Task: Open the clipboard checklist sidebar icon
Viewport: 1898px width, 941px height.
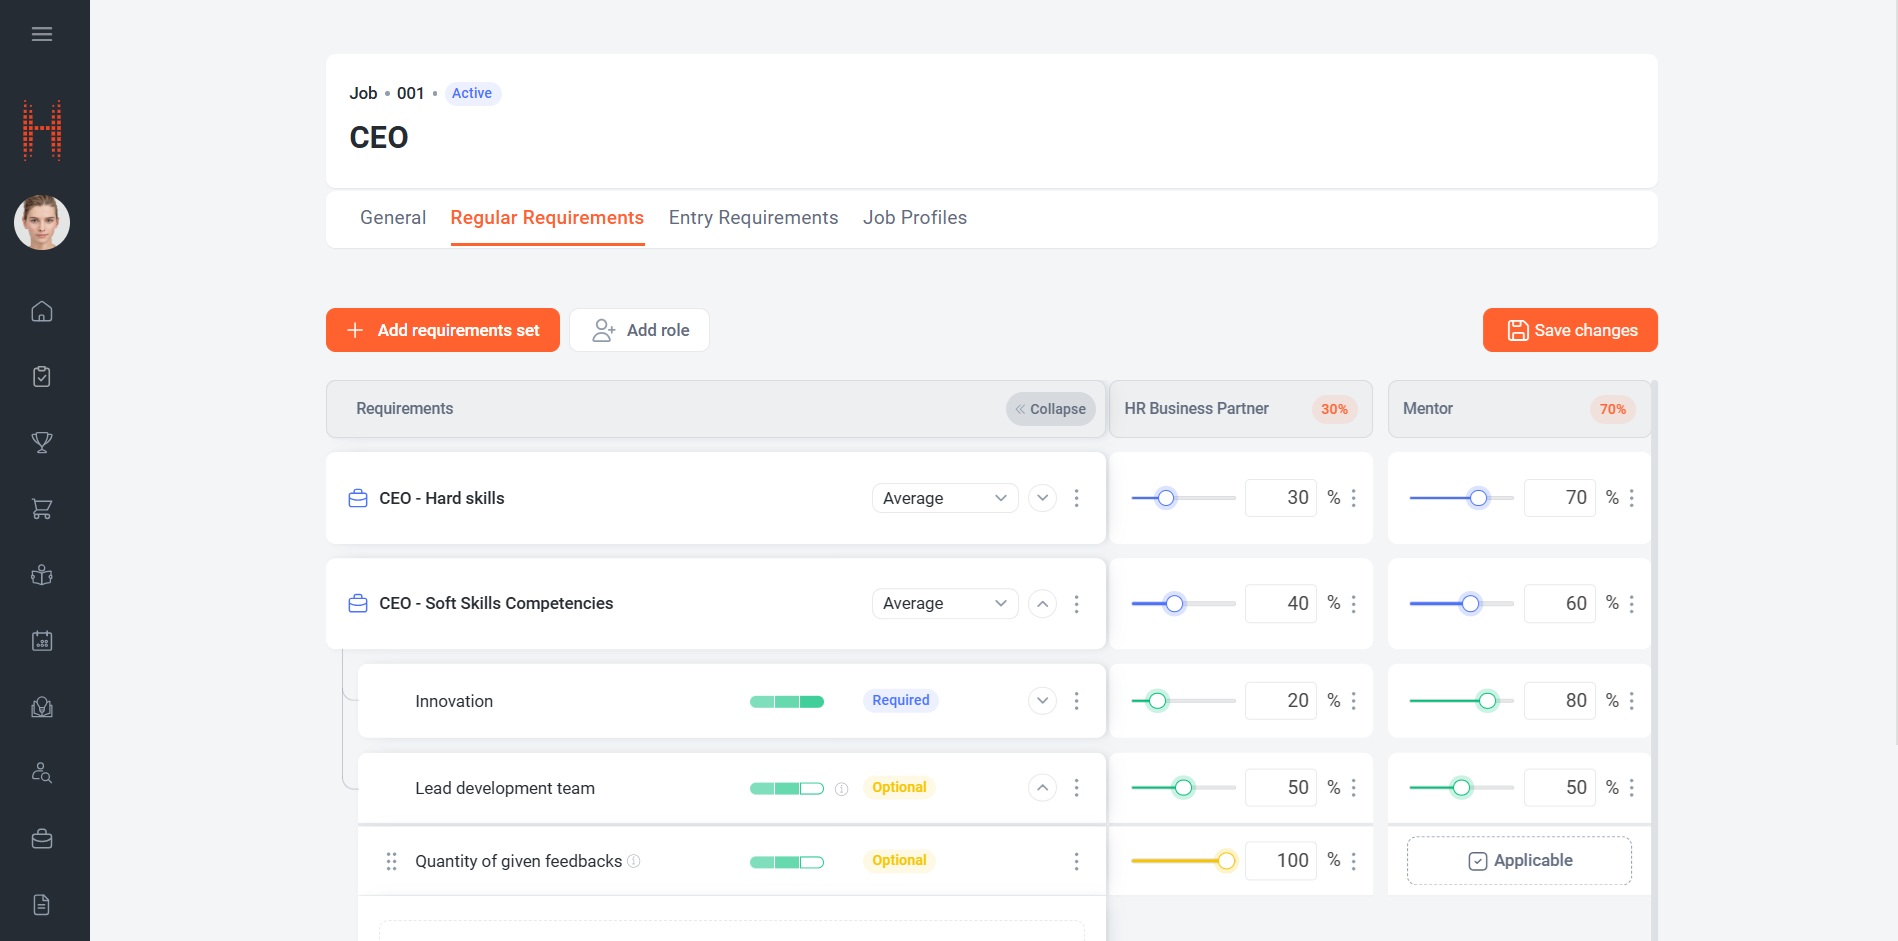Action: [x=42, y=377]
